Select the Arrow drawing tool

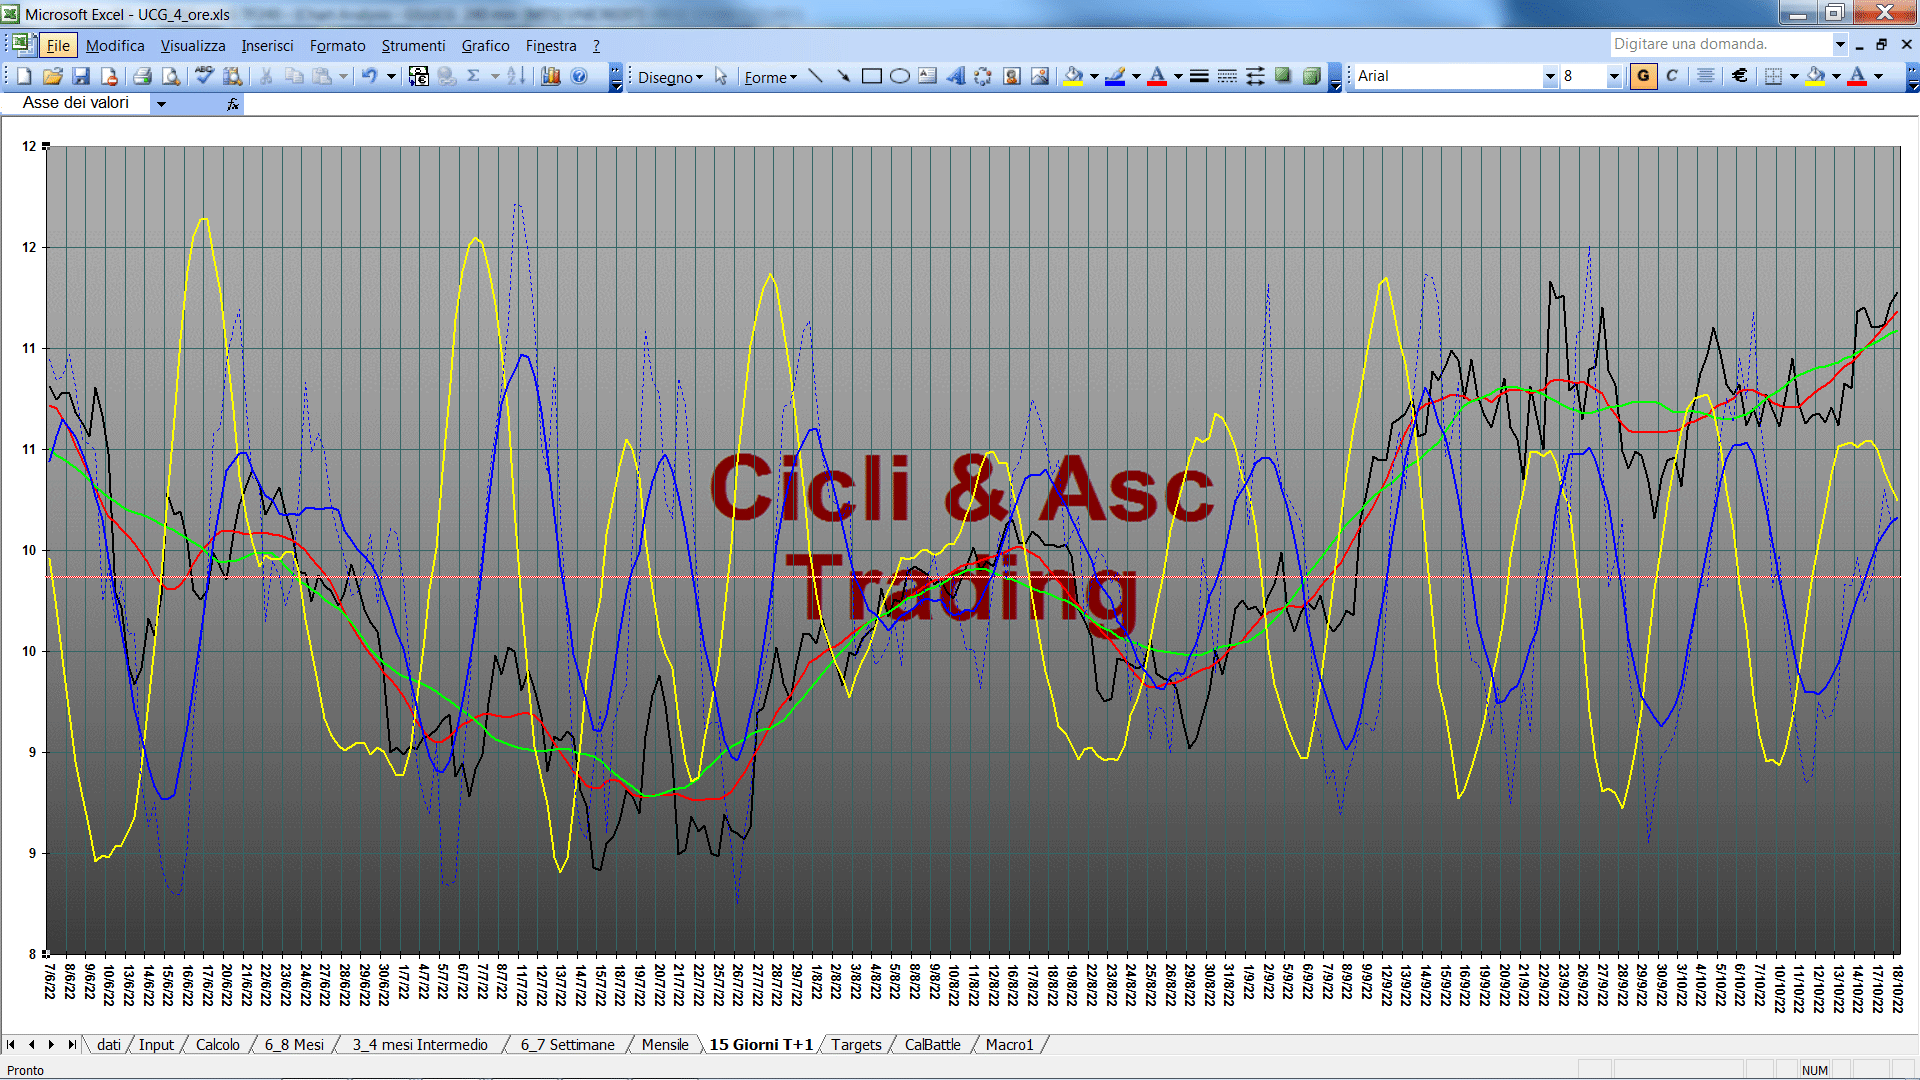[x=844, y=76]
